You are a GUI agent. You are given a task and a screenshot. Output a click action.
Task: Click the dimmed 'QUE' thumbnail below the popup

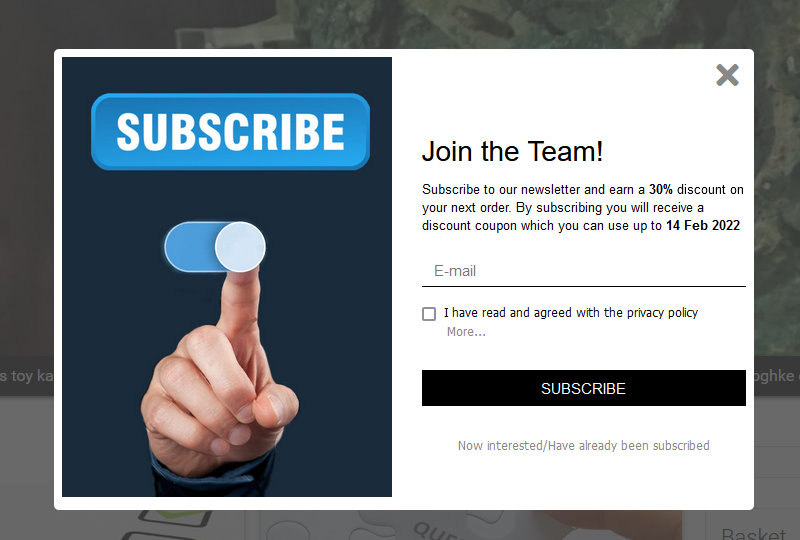[x=434, y=530]
